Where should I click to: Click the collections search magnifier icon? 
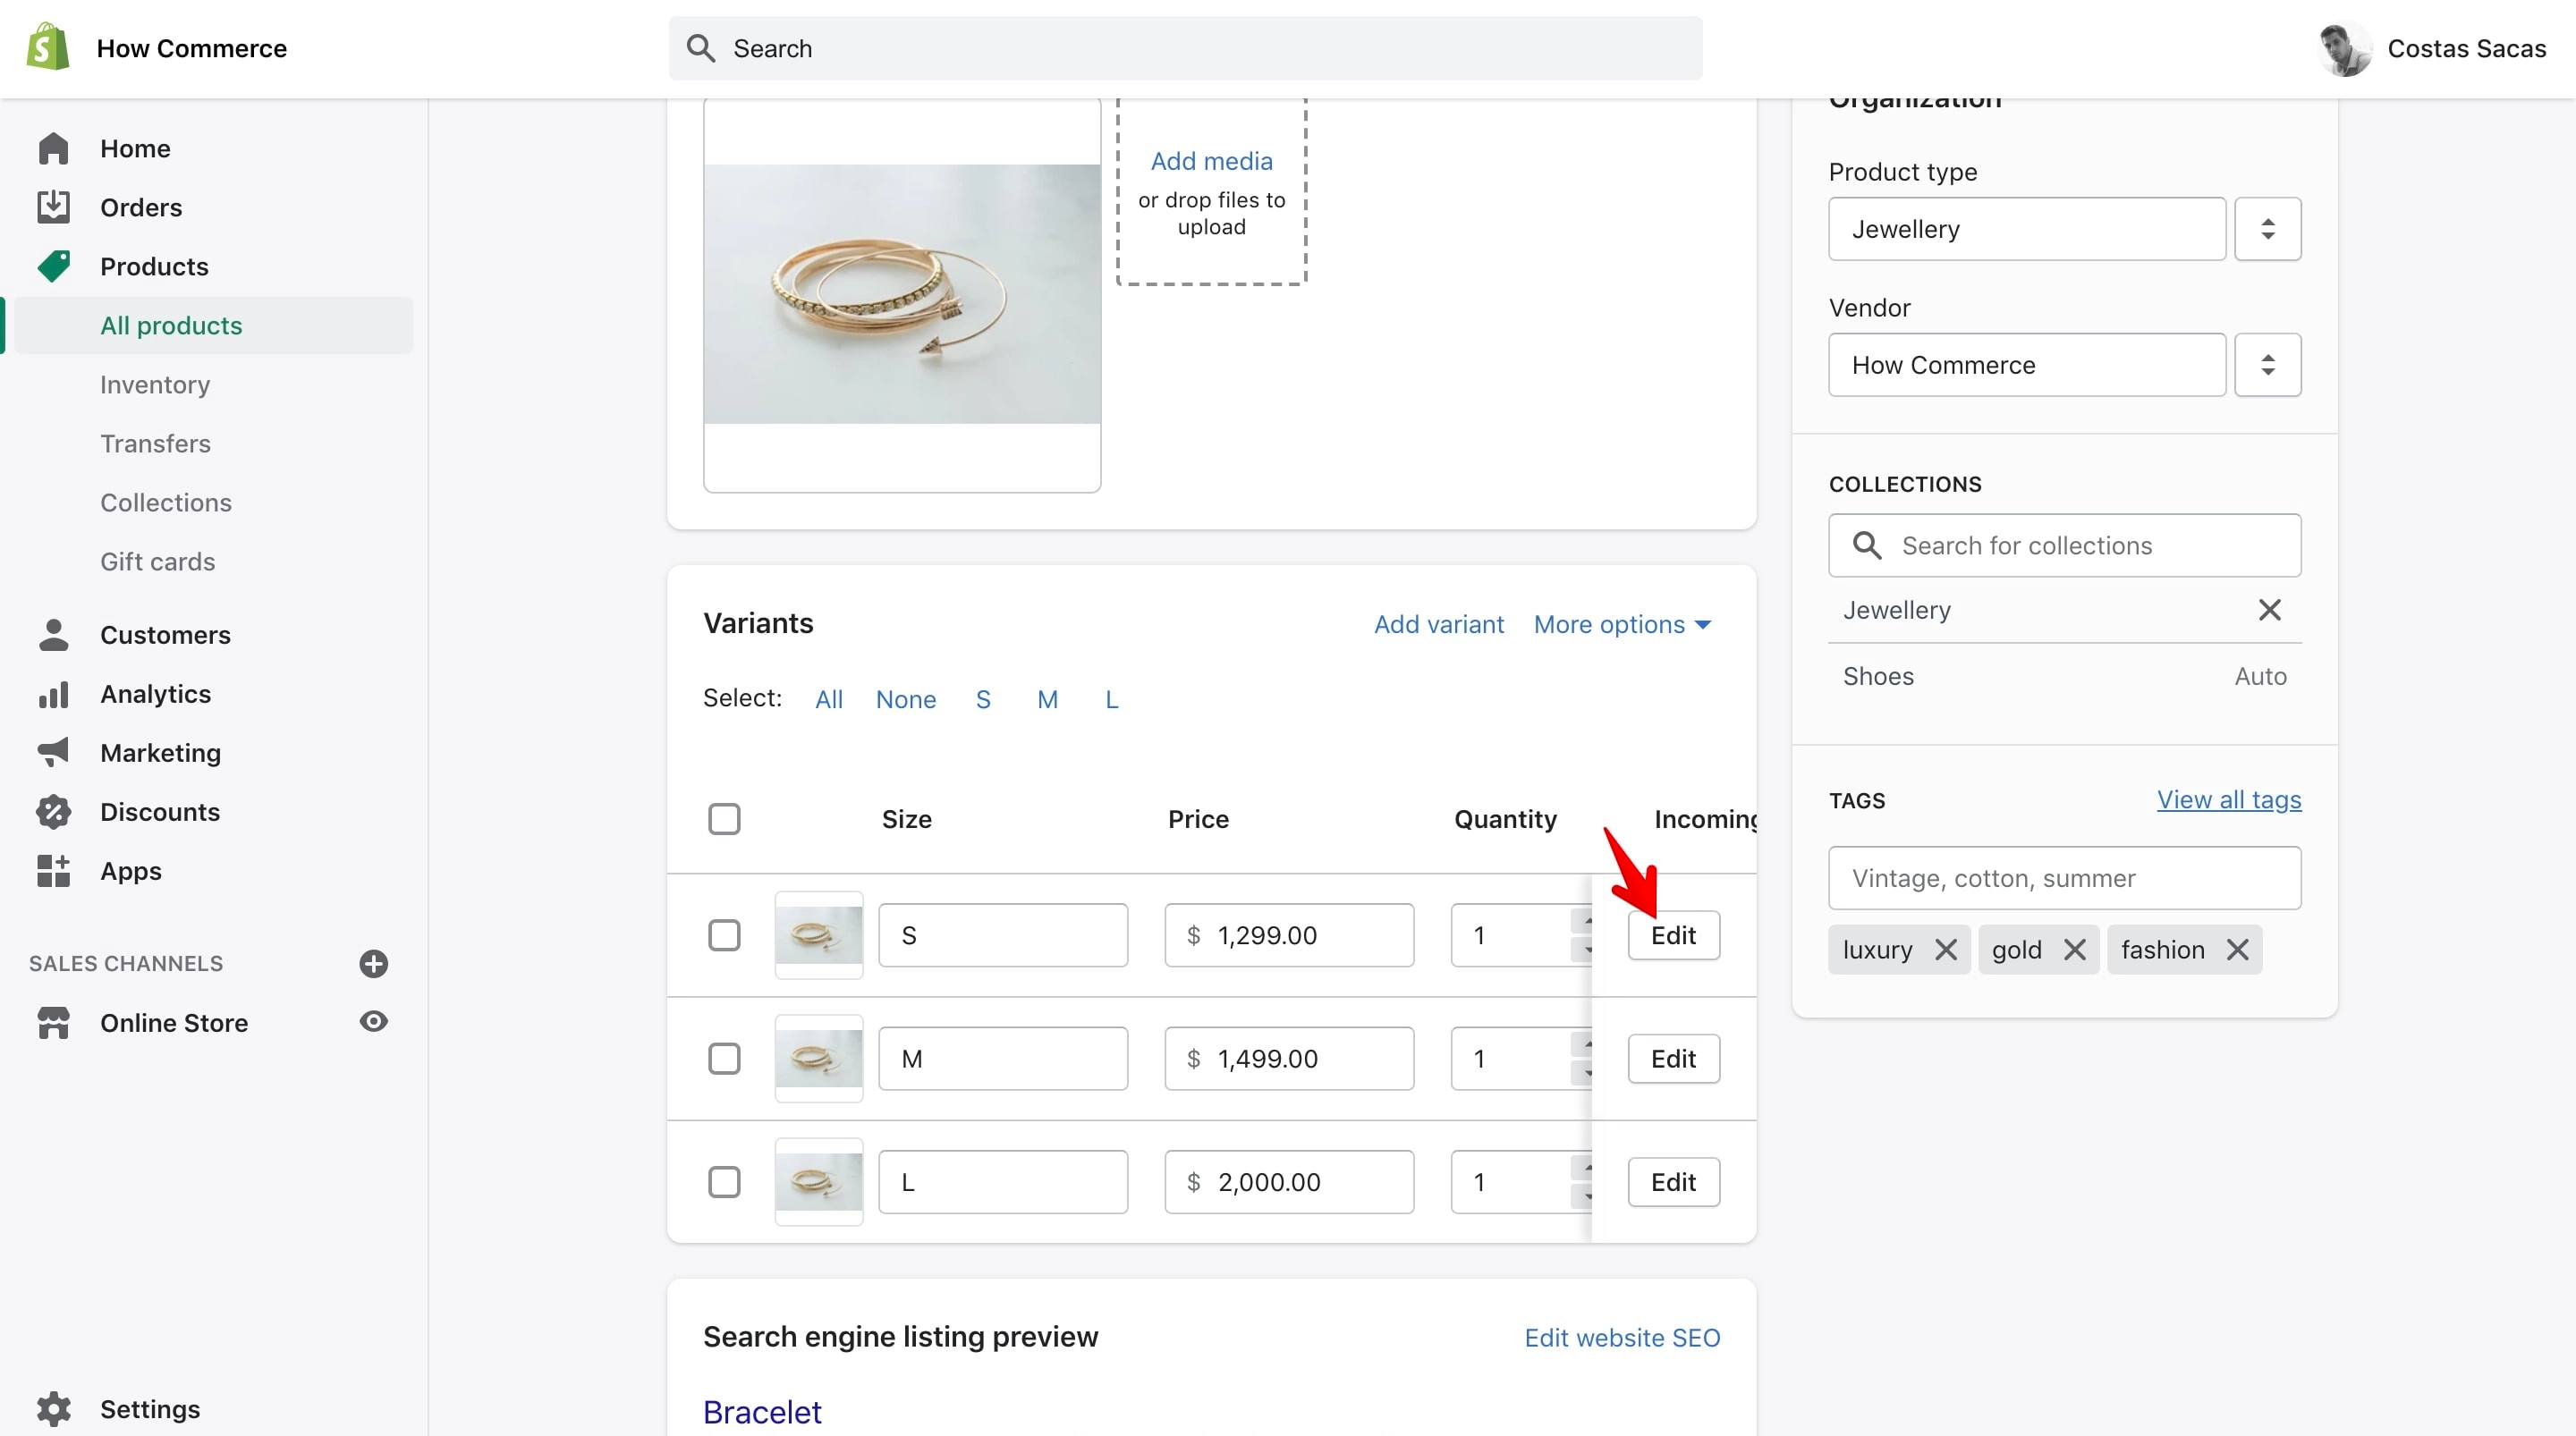tap(1866, 546)
